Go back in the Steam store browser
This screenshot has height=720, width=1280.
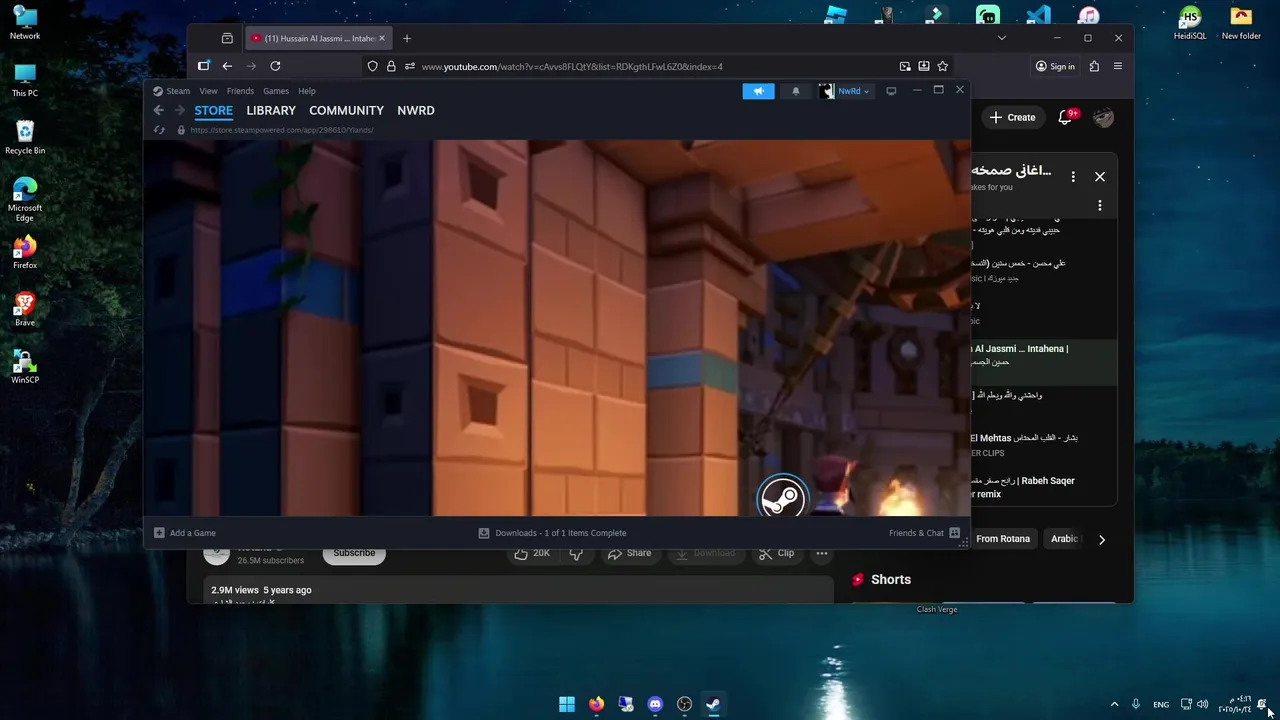(158, 110)
